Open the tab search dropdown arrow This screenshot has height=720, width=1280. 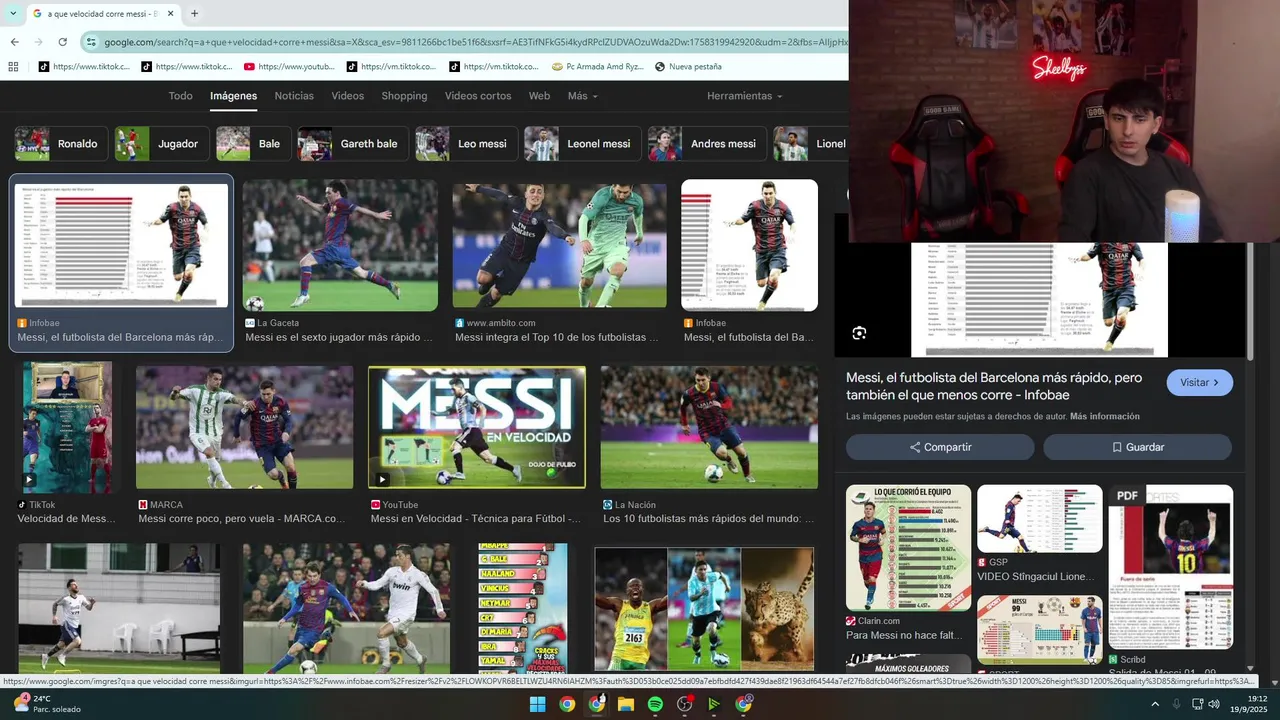pos(11,14)
